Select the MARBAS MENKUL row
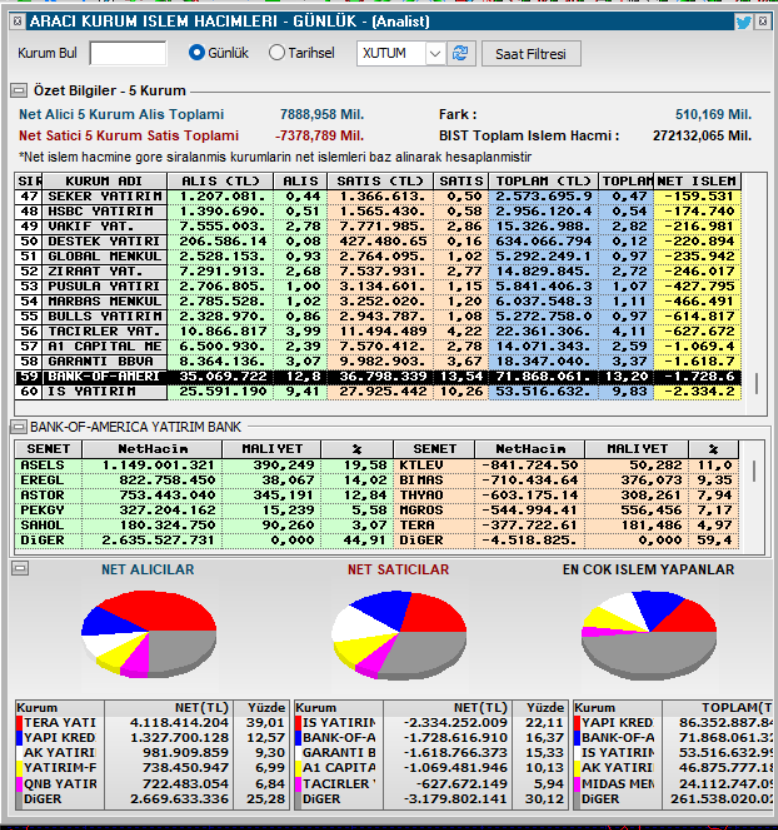This screenshot has width=778, height=830. coord(378,301)
